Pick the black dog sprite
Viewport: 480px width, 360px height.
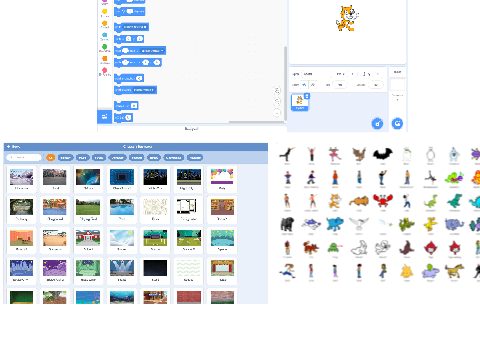(287, 224)
